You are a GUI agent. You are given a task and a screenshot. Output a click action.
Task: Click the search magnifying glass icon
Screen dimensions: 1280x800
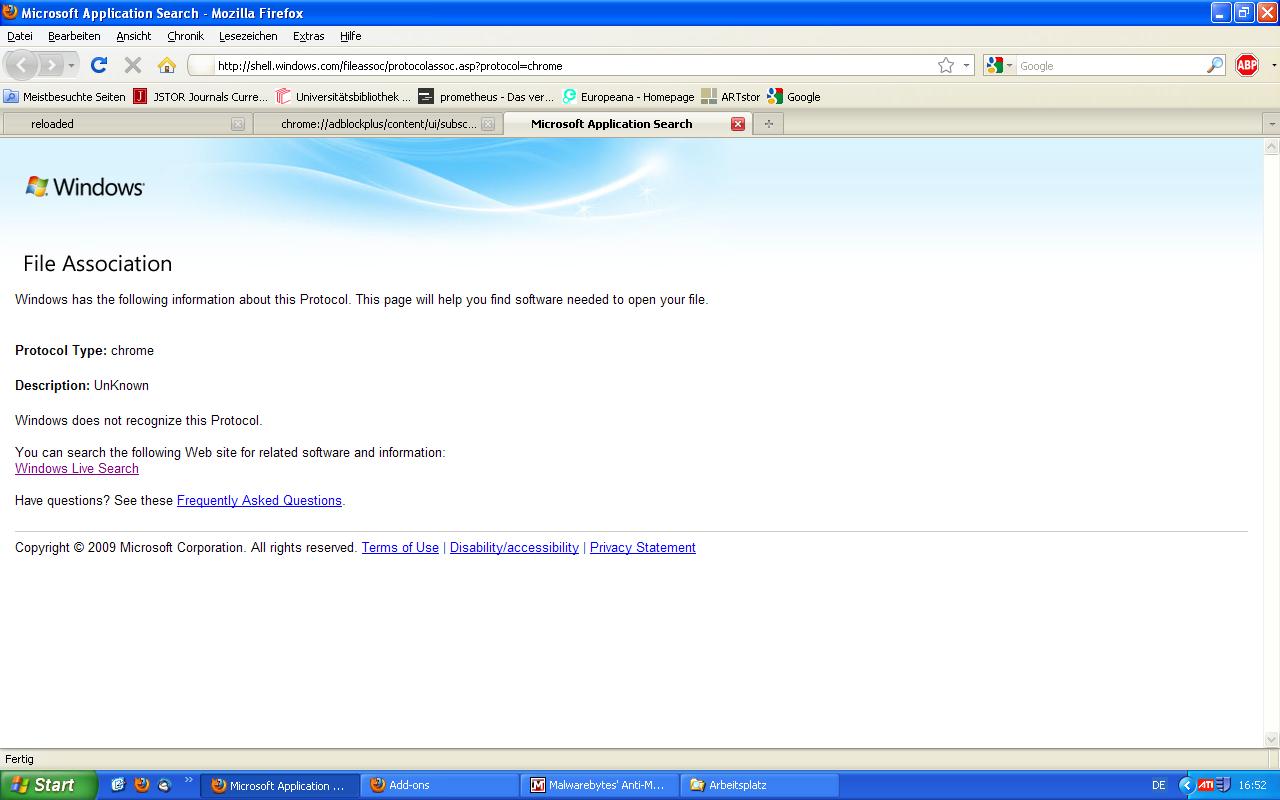1215,65
